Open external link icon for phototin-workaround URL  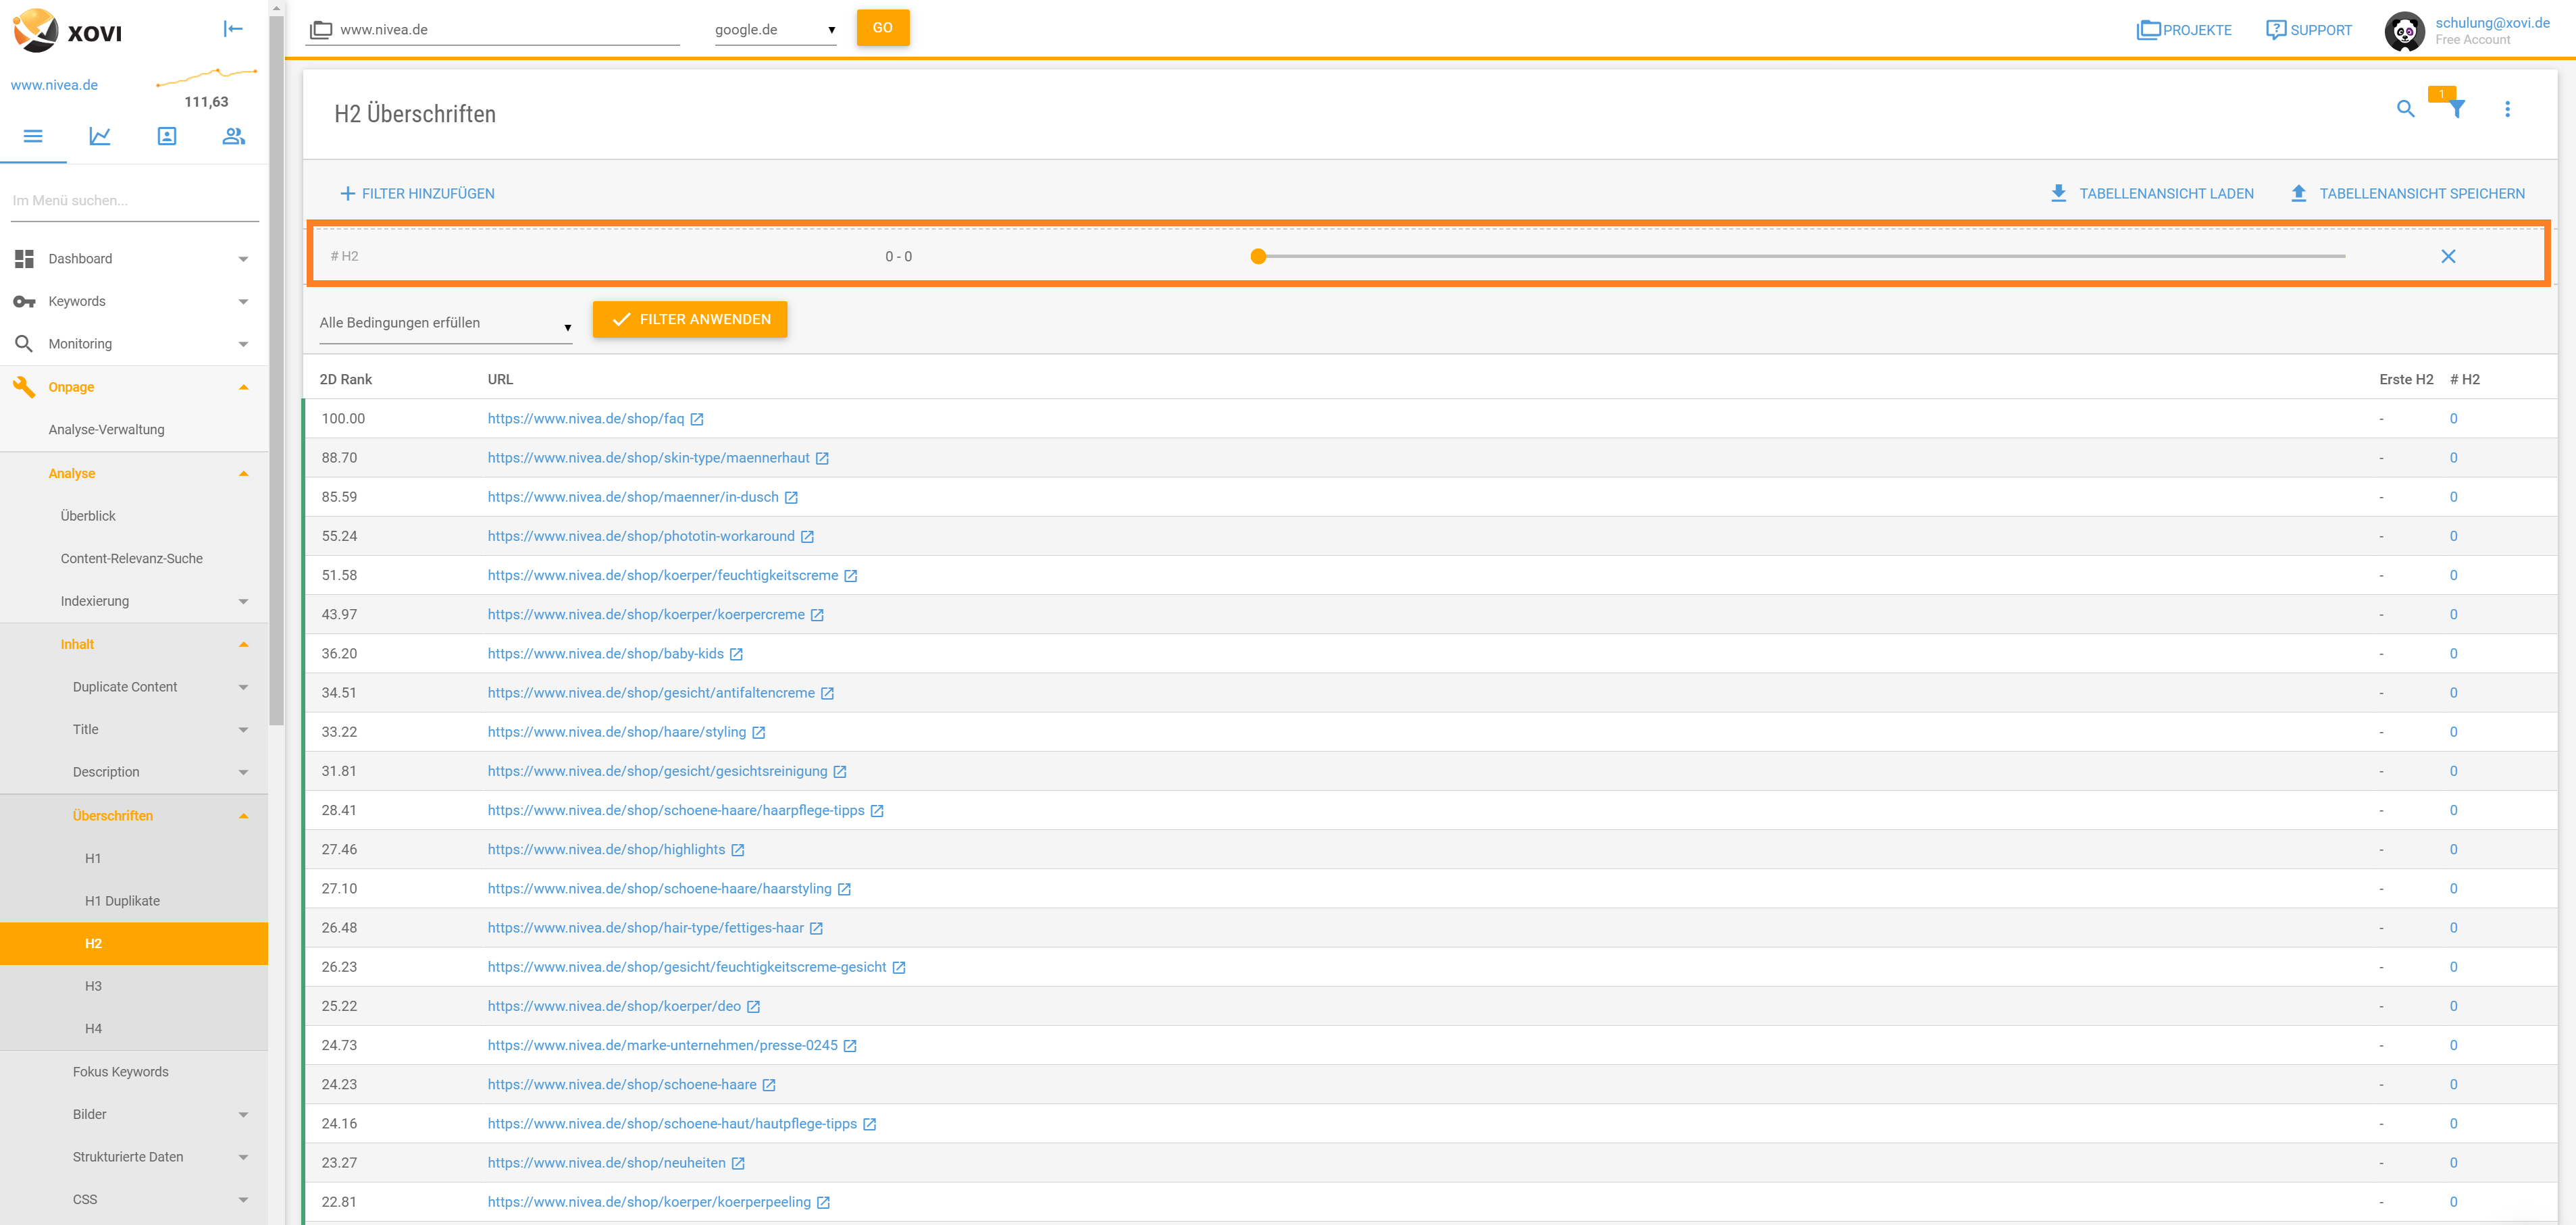coord(807,537)
